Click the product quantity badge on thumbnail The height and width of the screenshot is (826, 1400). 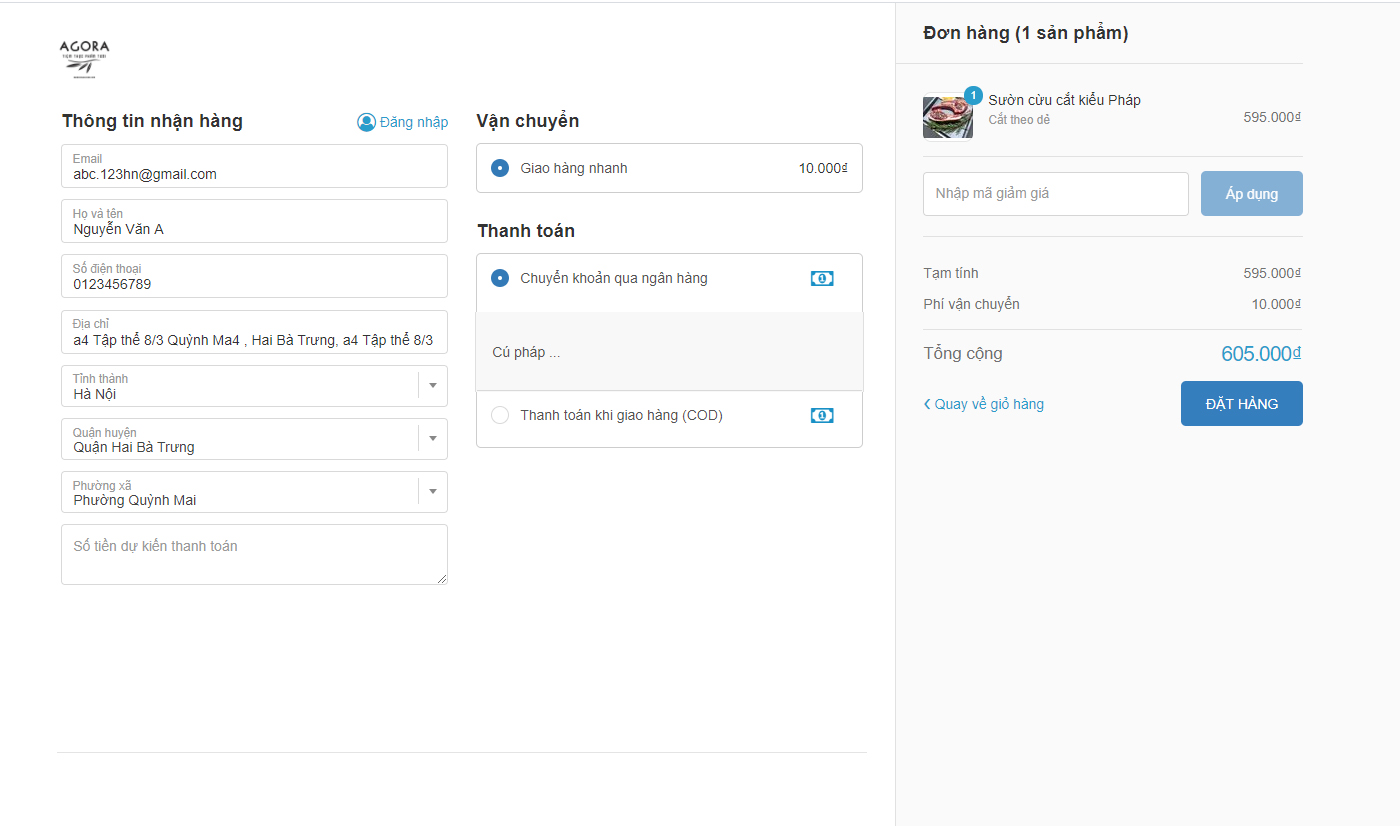pyautogui.click(x=973, y=96)
